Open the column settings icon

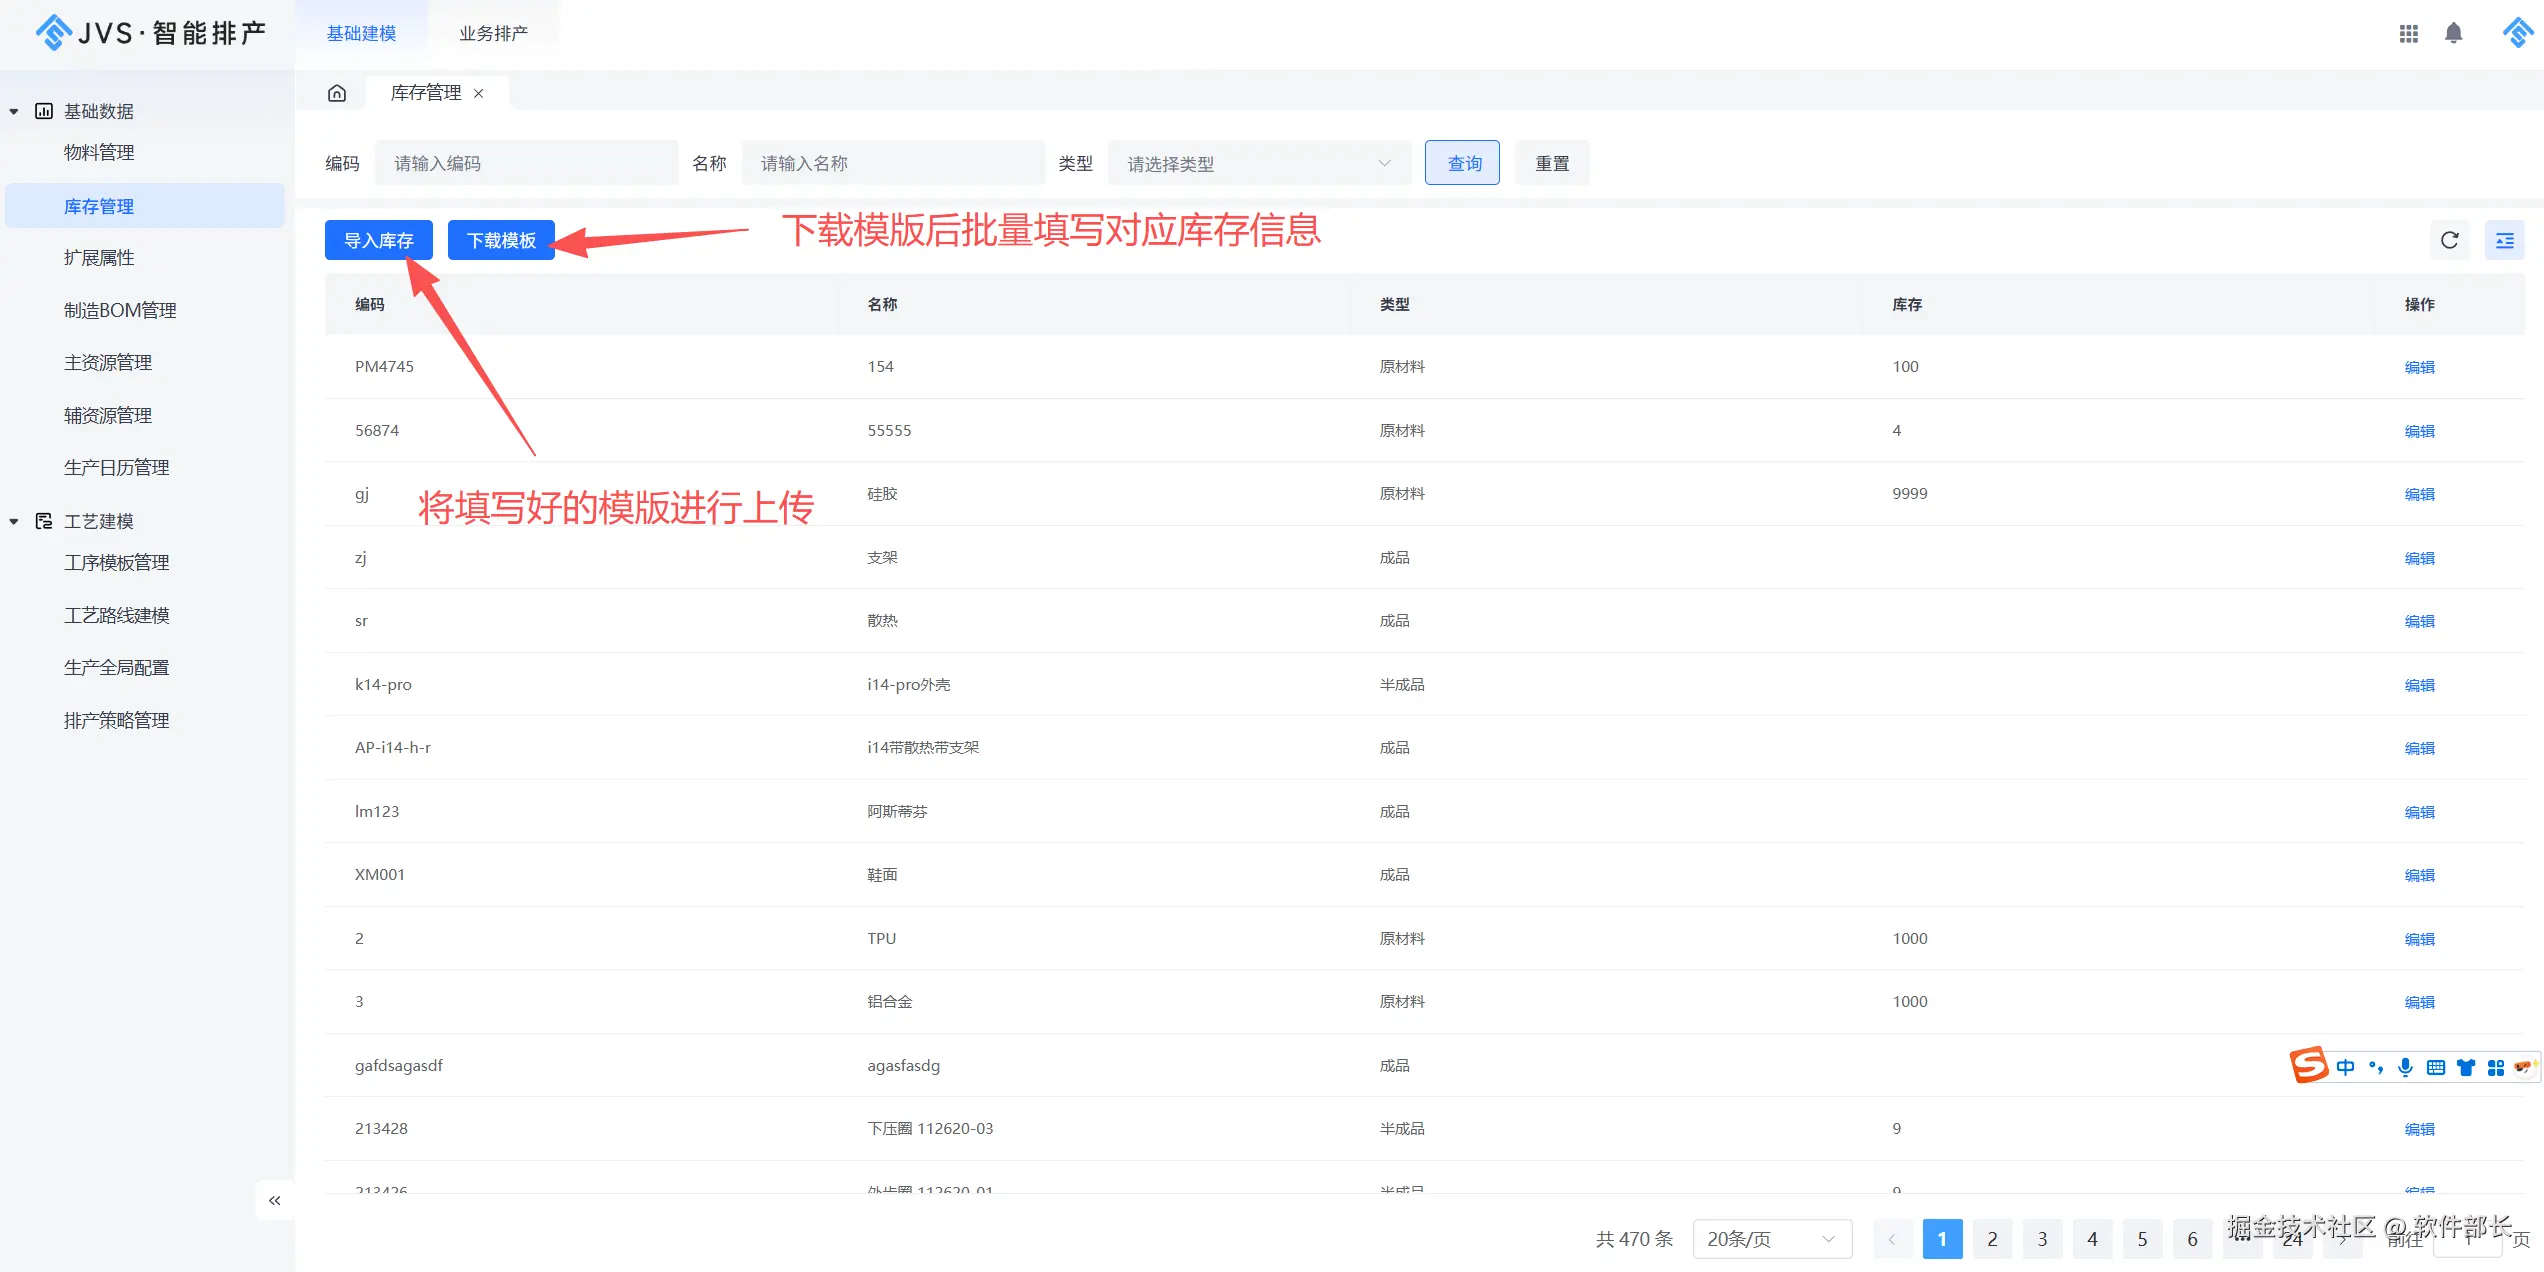click(2504, 240)
